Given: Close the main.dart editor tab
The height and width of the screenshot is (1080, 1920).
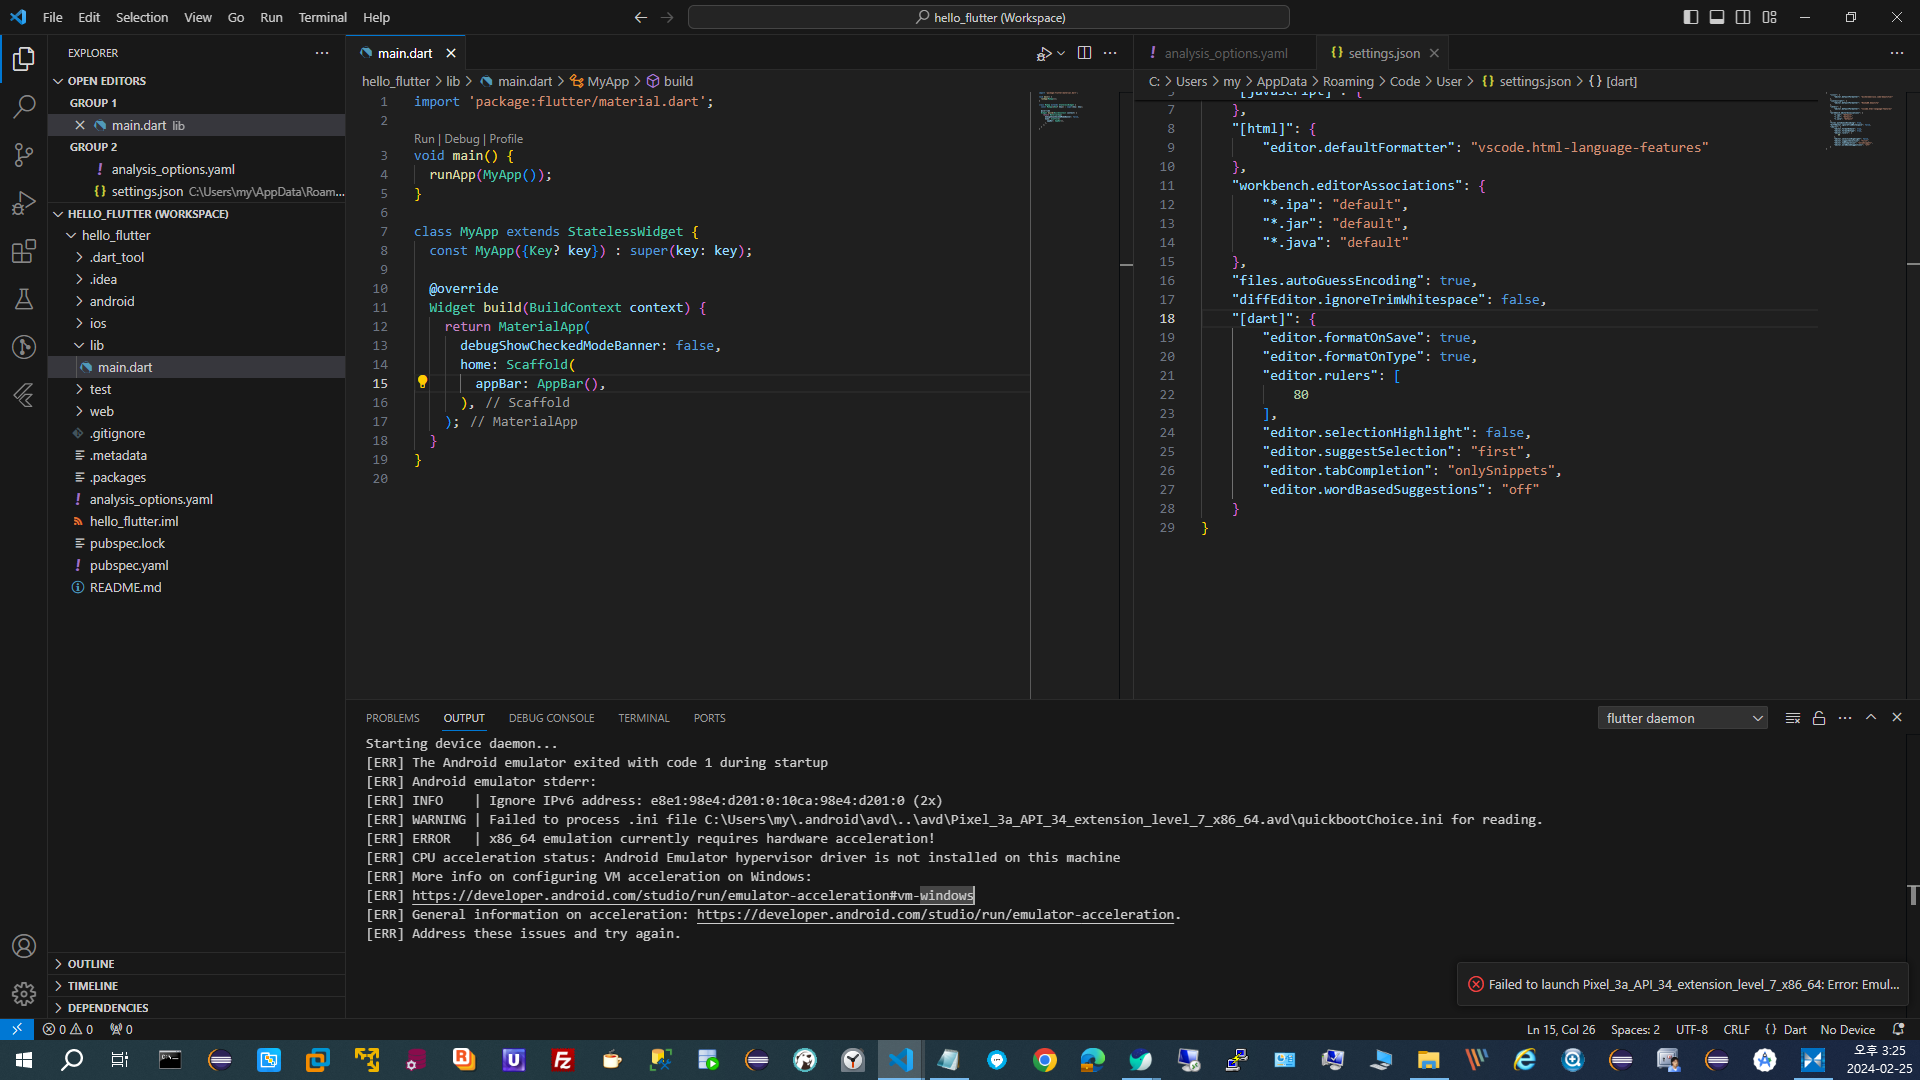Looking at the screenshot, I should (x=451, y=53).
